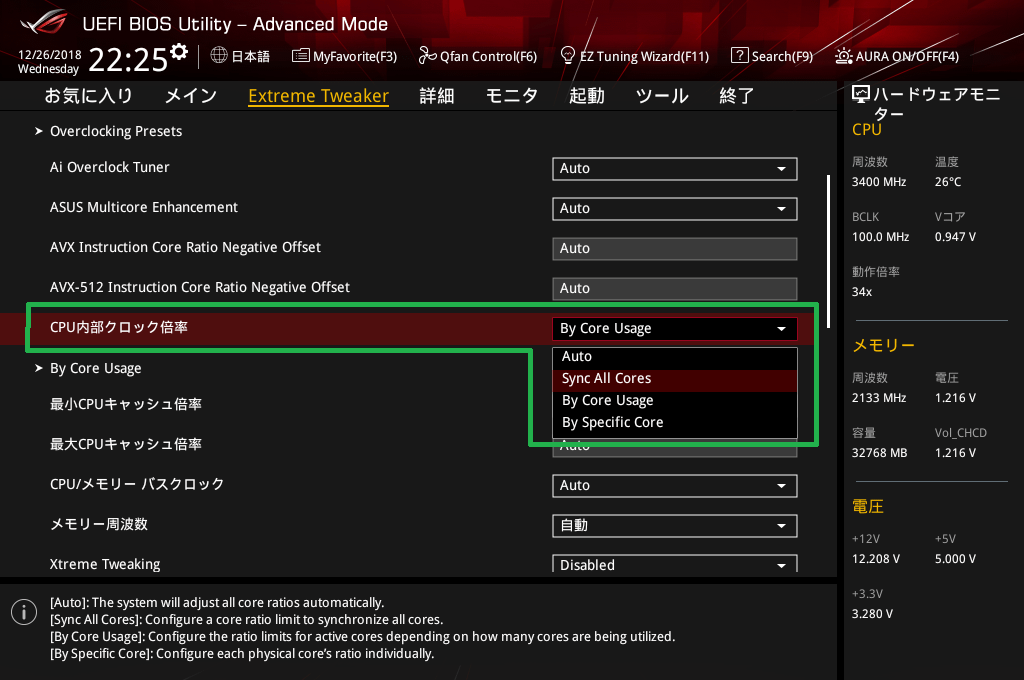This screenshot has height=680, width=1024.
Task: Select メモリー周波数 label
Action: (x=99, y=524)
